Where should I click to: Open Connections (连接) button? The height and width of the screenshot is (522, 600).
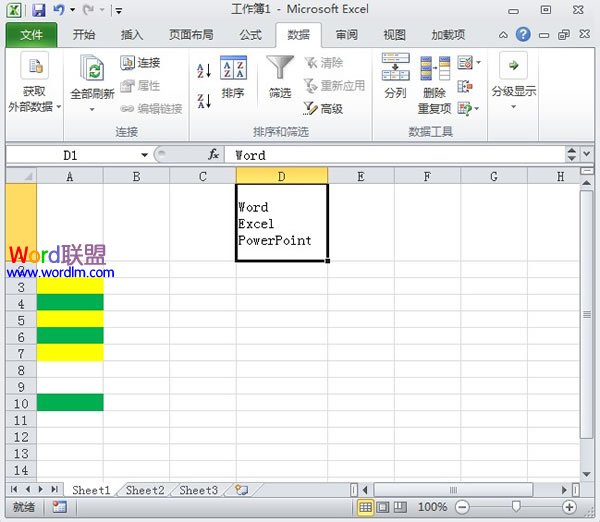pyautogui.click(x=140, y=62)
